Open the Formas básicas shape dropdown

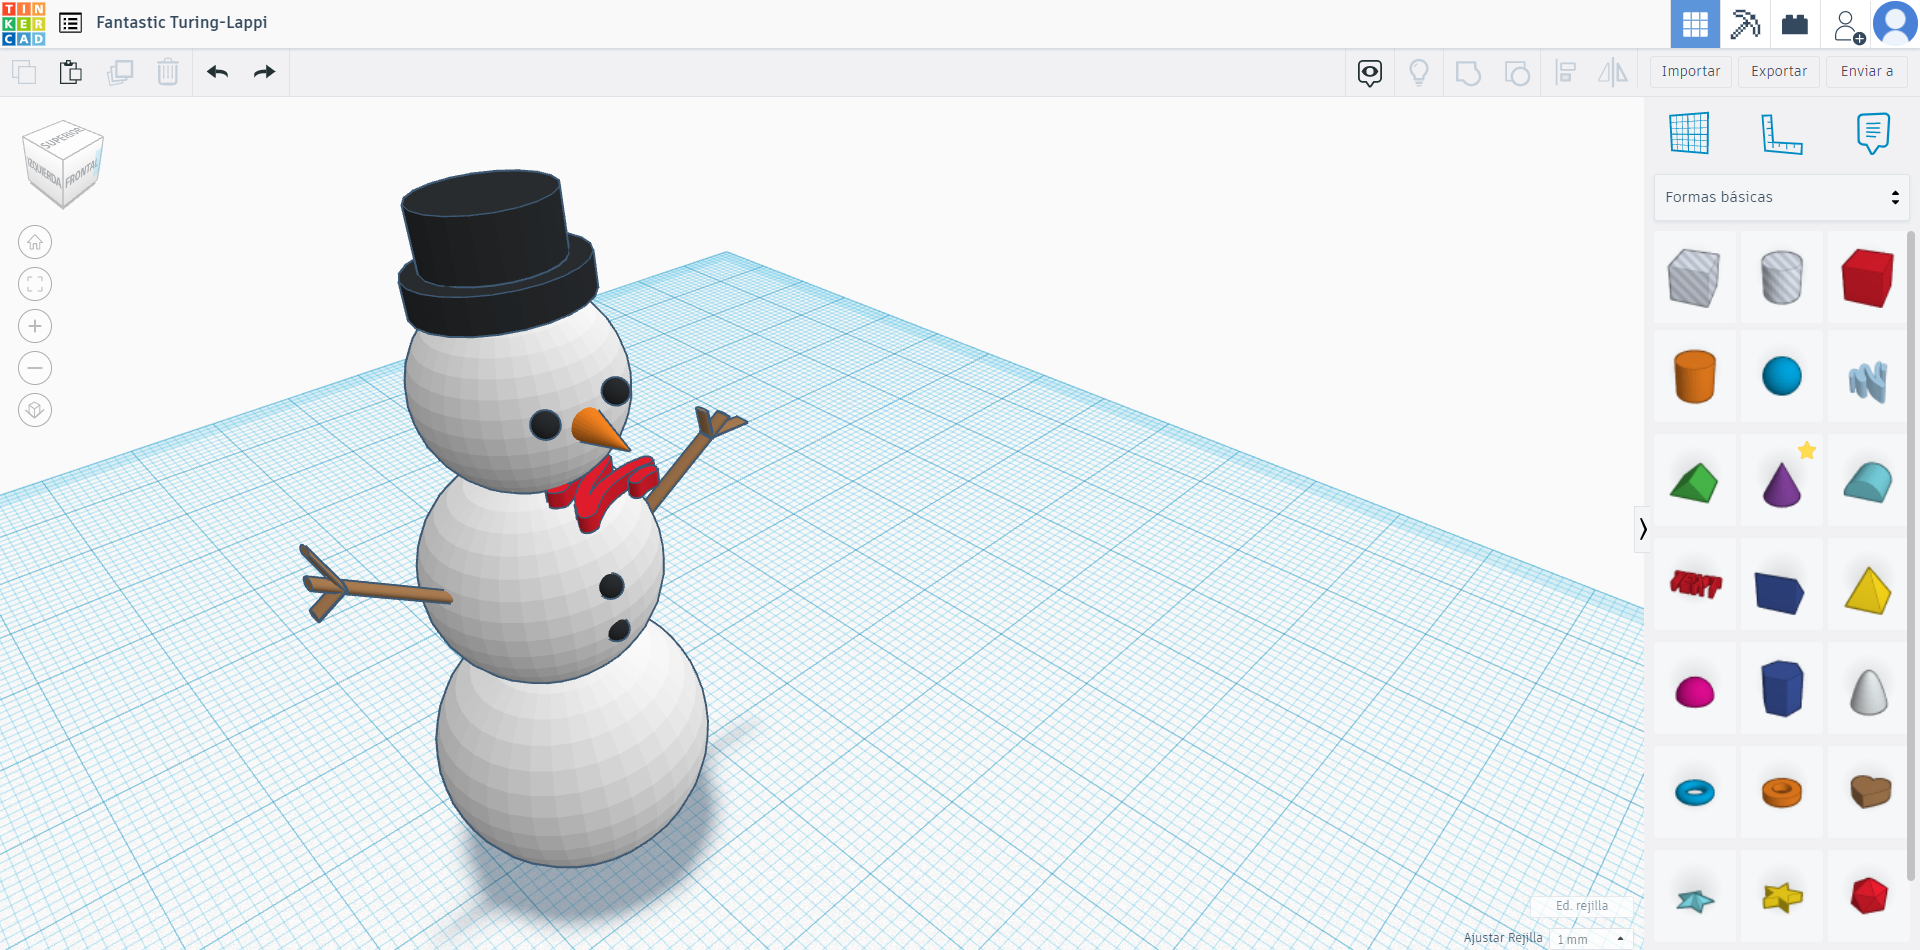1782,198
